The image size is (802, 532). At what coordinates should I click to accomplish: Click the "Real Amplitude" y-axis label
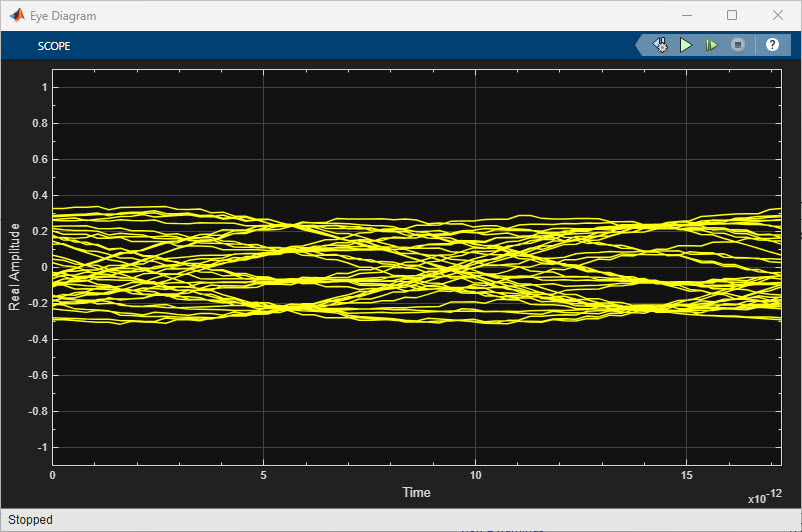click(x=14, y=267)
